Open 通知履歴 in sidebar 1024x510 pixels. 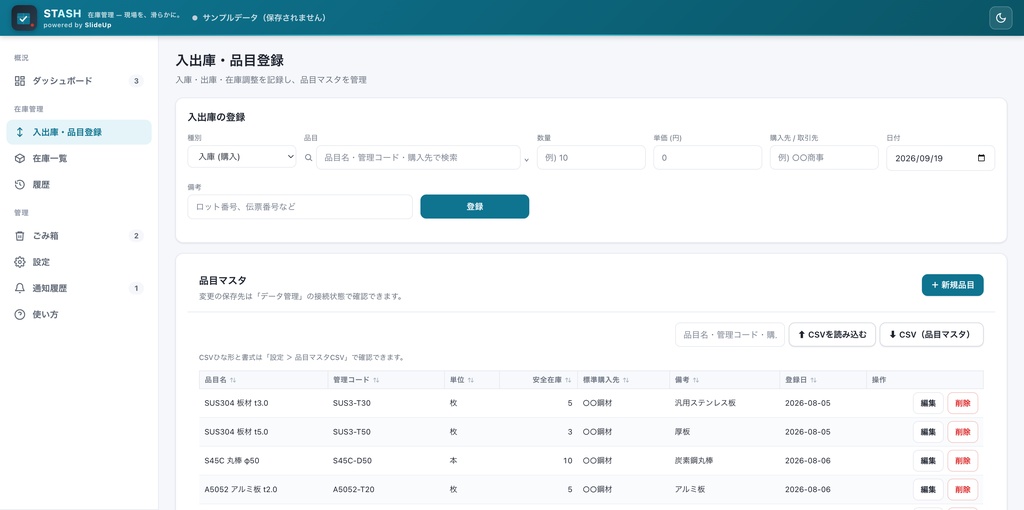click(78, 288)
